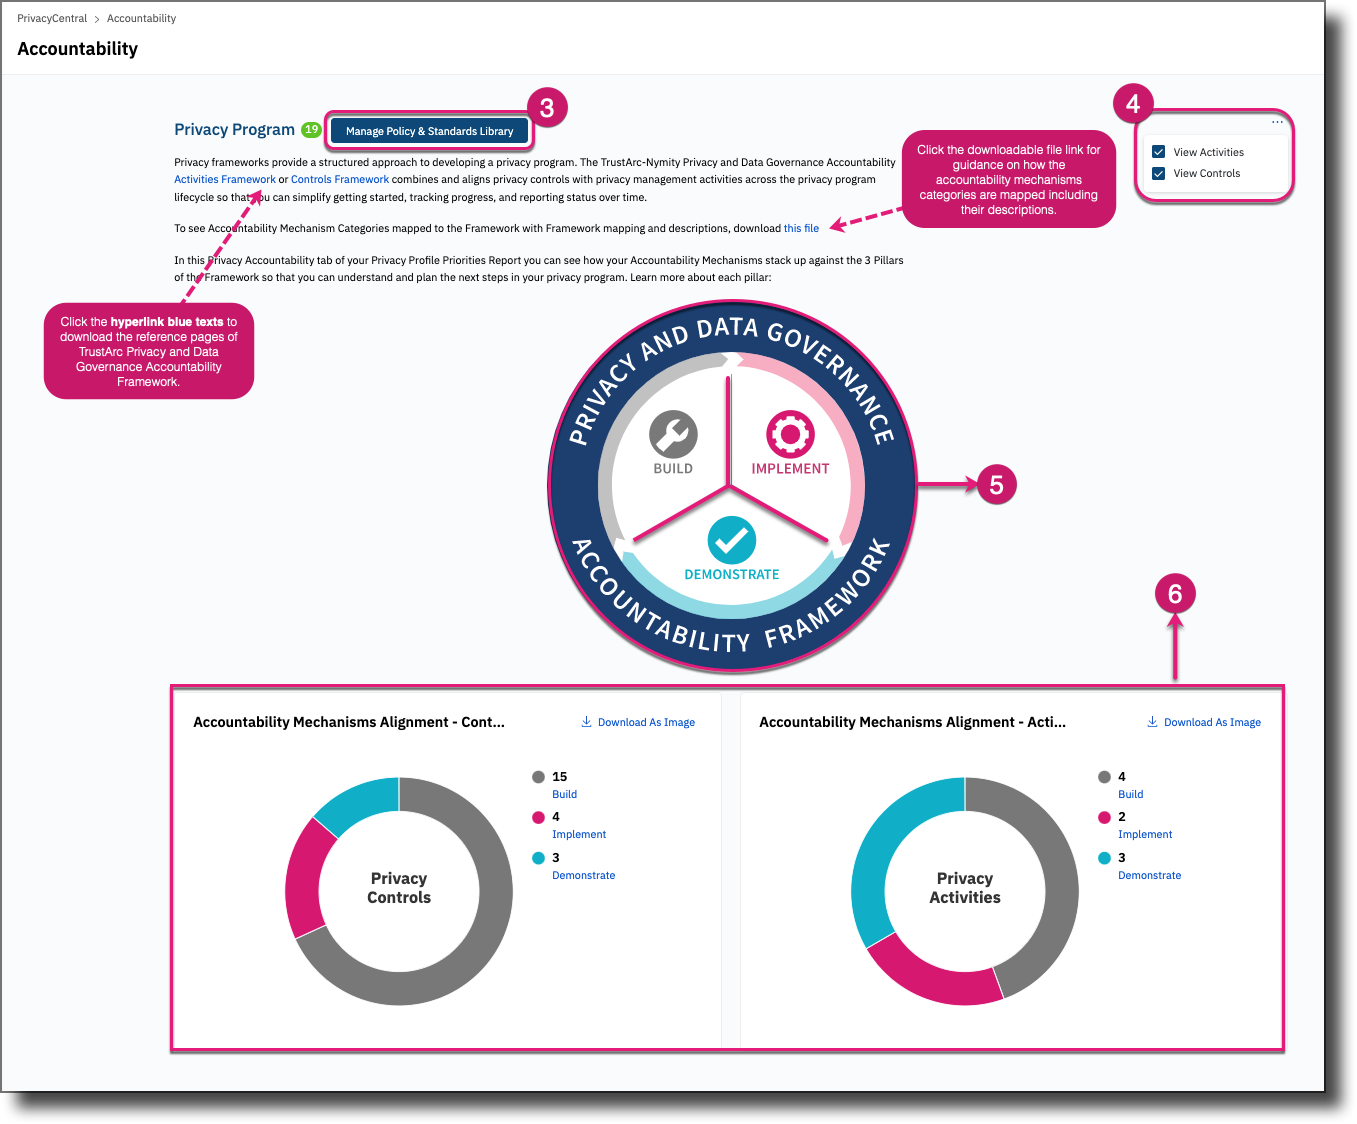Click the Build wrench icon
The image size is (1357, 1124).
673,435
